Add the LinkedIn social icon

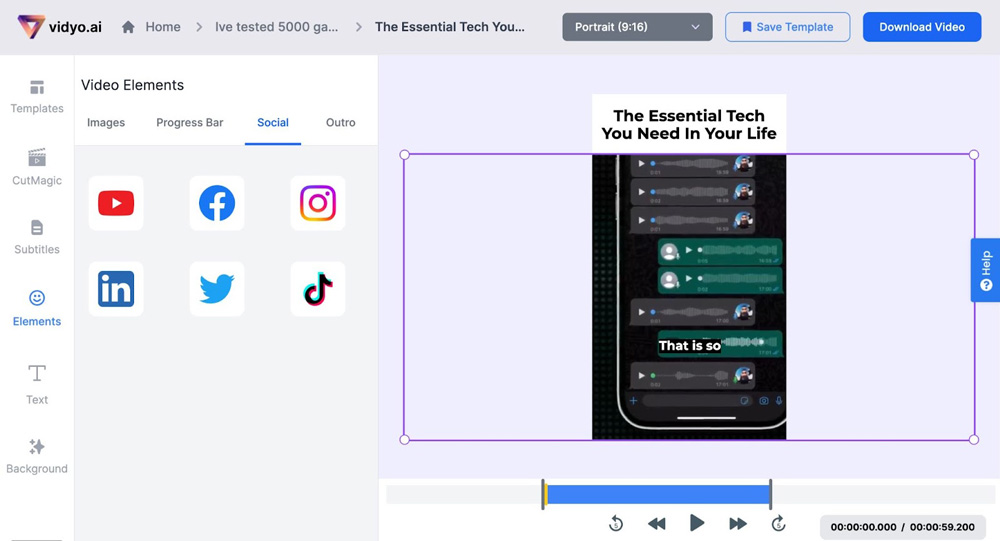click(116, 289)
